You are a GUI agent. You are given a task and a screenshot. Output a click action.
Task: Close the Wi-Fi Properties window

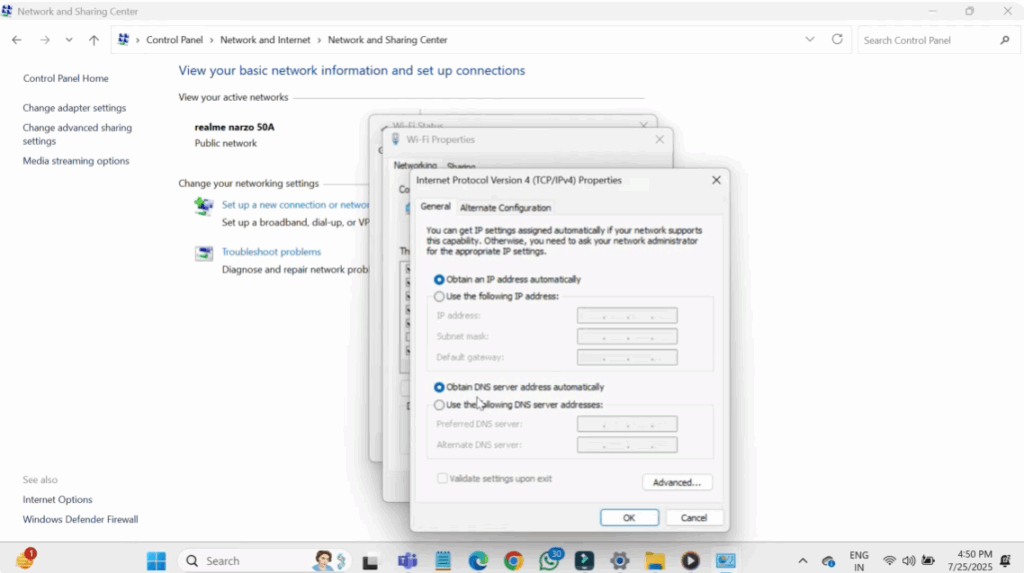(660, 139)
